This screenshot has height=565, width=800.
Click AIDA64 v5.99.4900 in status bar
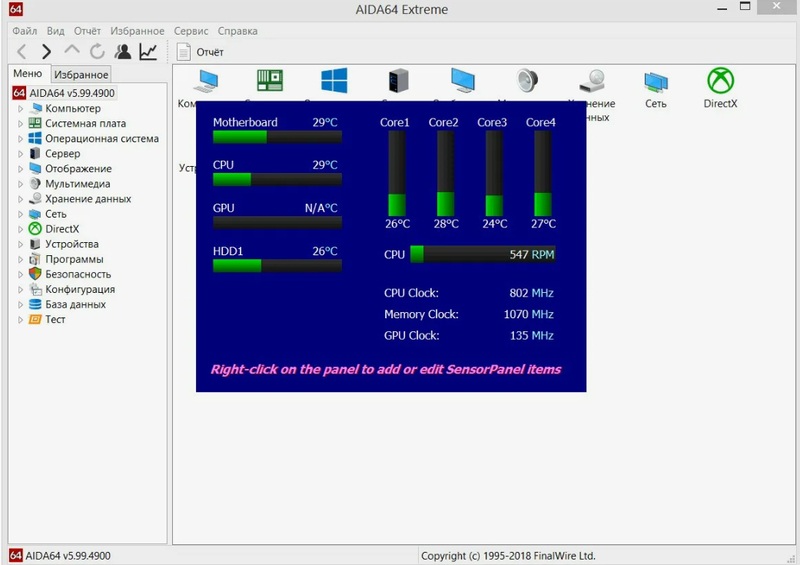tap(68, 556)
